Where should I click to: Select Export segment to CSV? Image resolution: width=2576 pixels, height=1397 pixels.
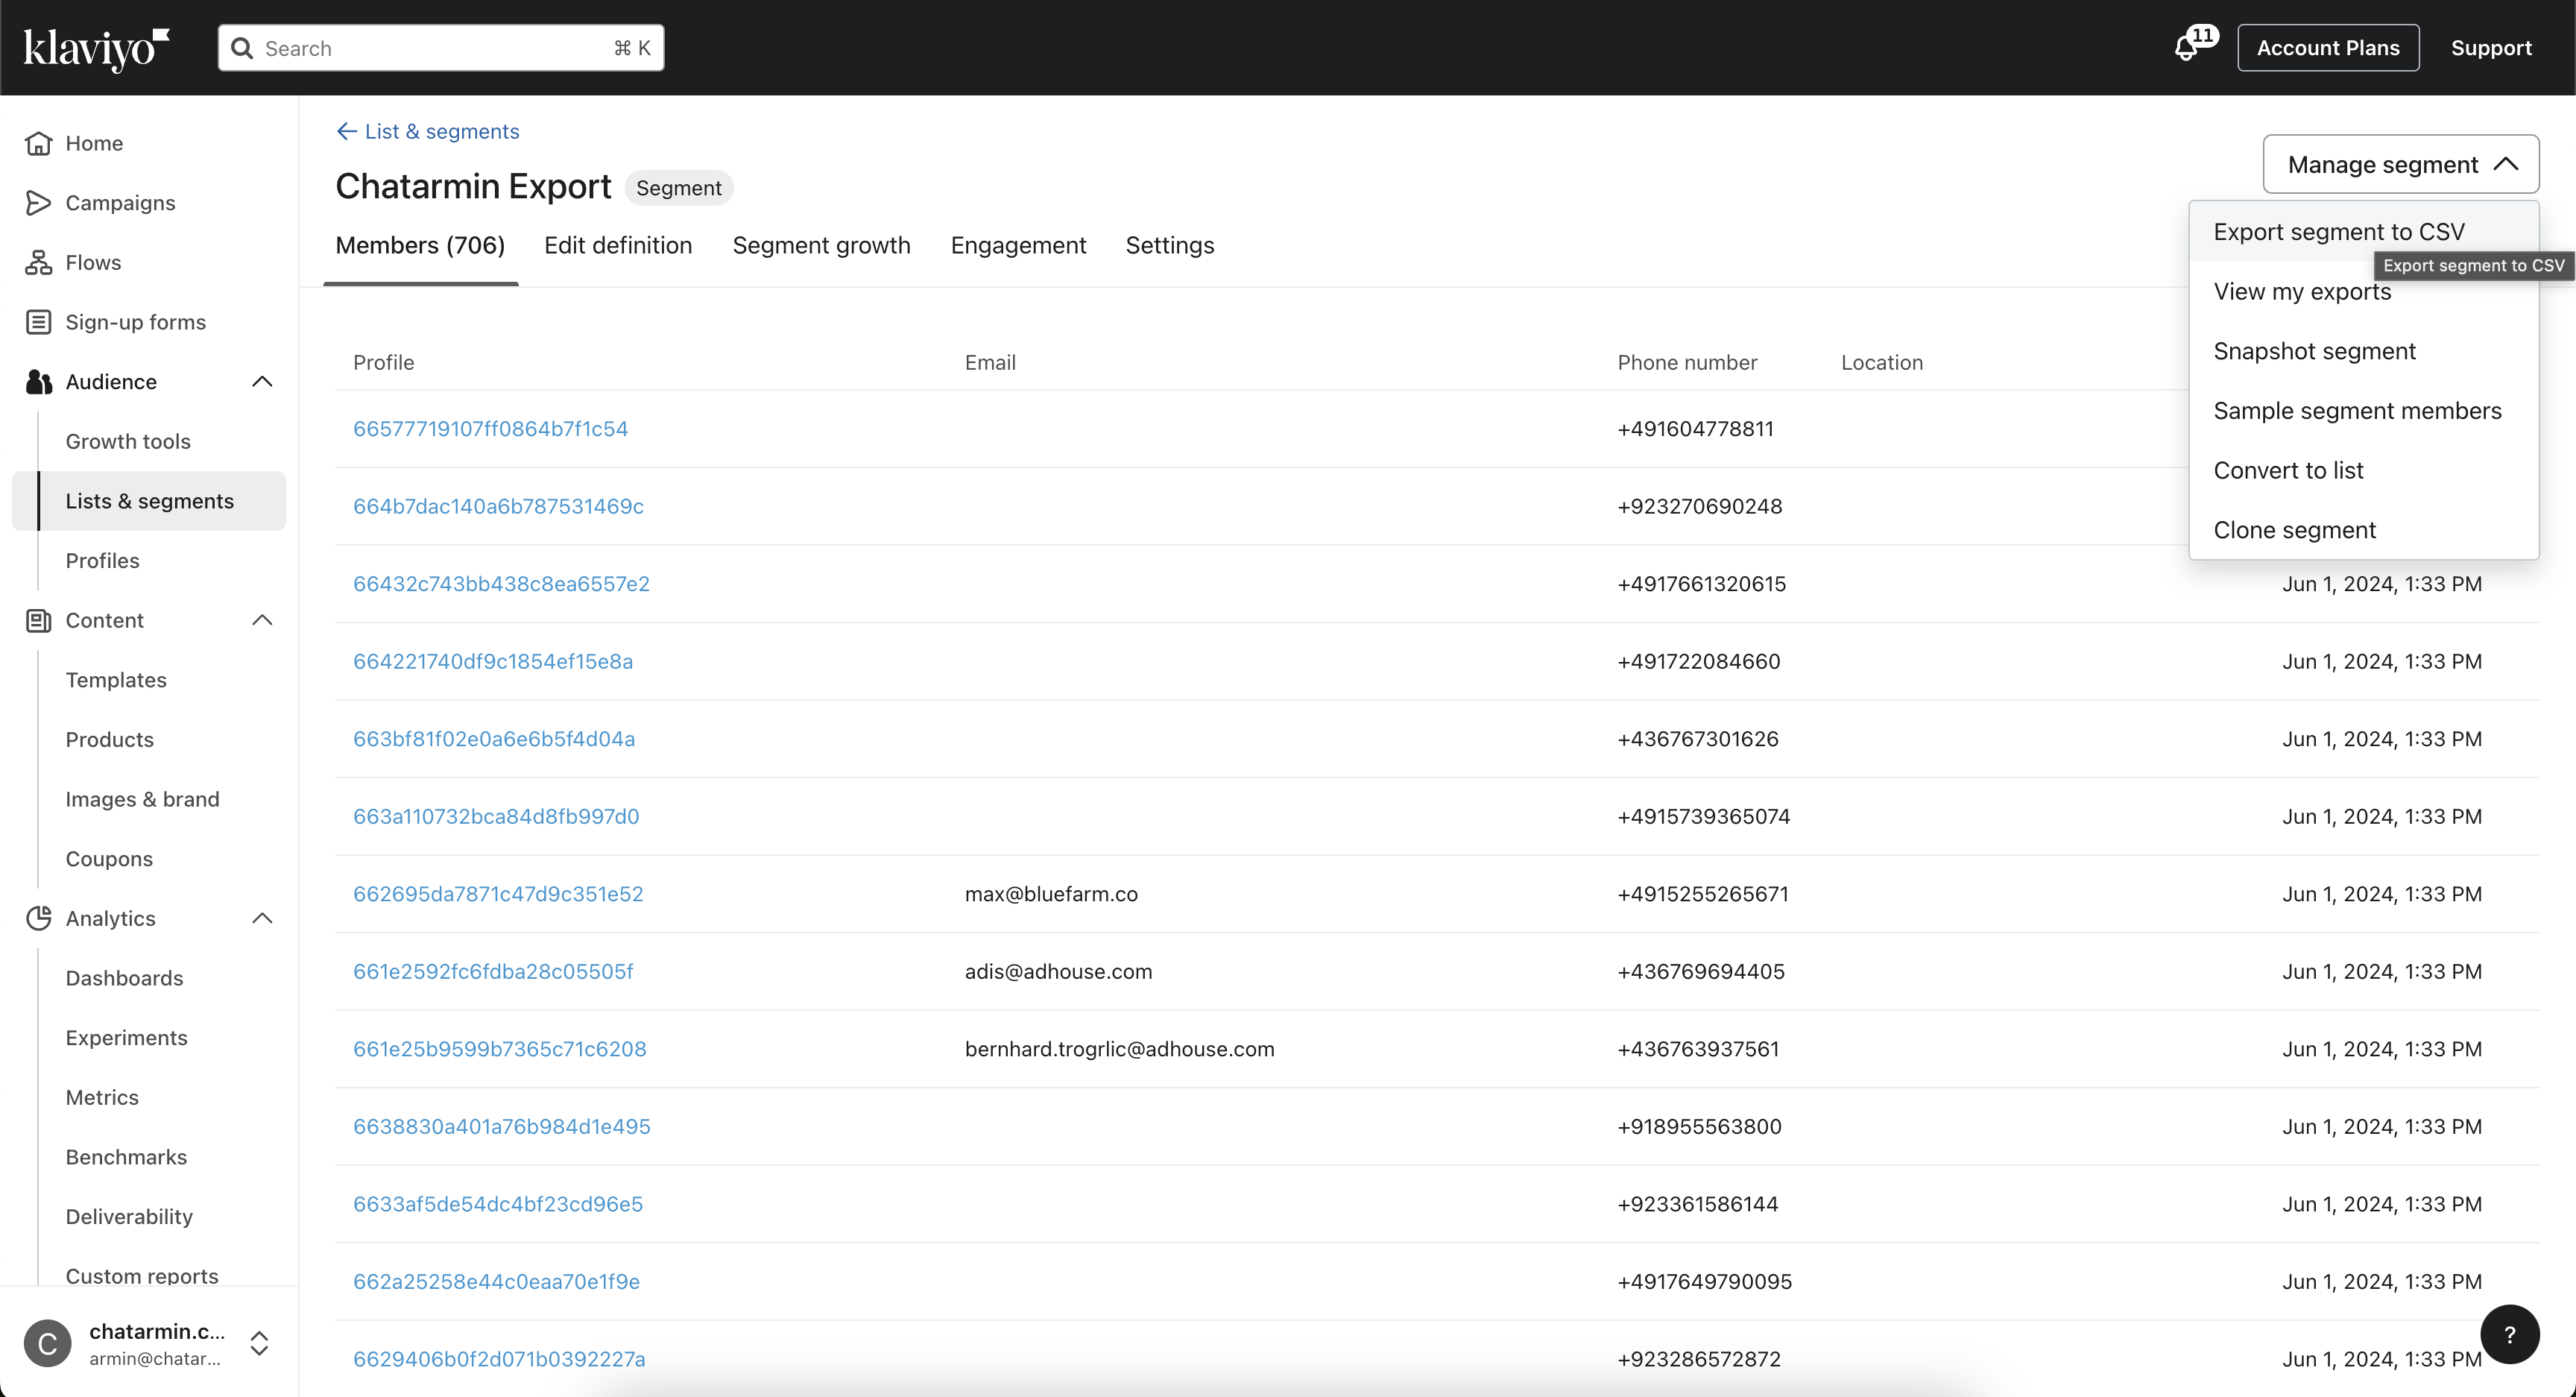tap(2338, 231)
